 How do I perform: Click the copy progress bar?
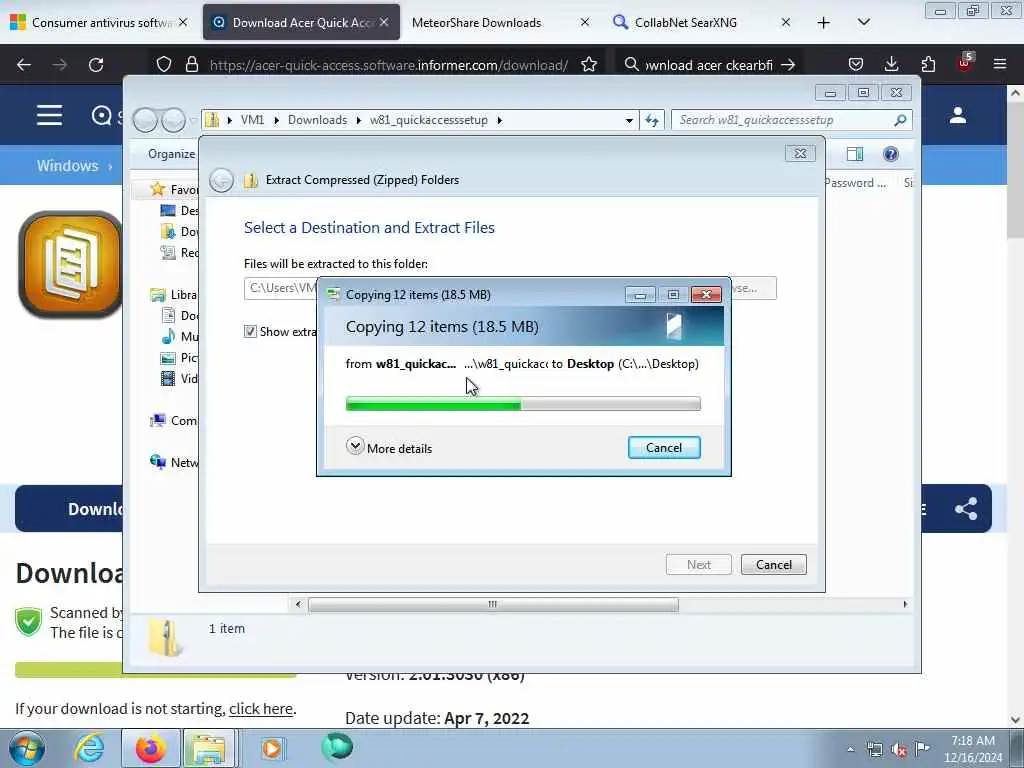pyautogui.click(x=523, y=404)
